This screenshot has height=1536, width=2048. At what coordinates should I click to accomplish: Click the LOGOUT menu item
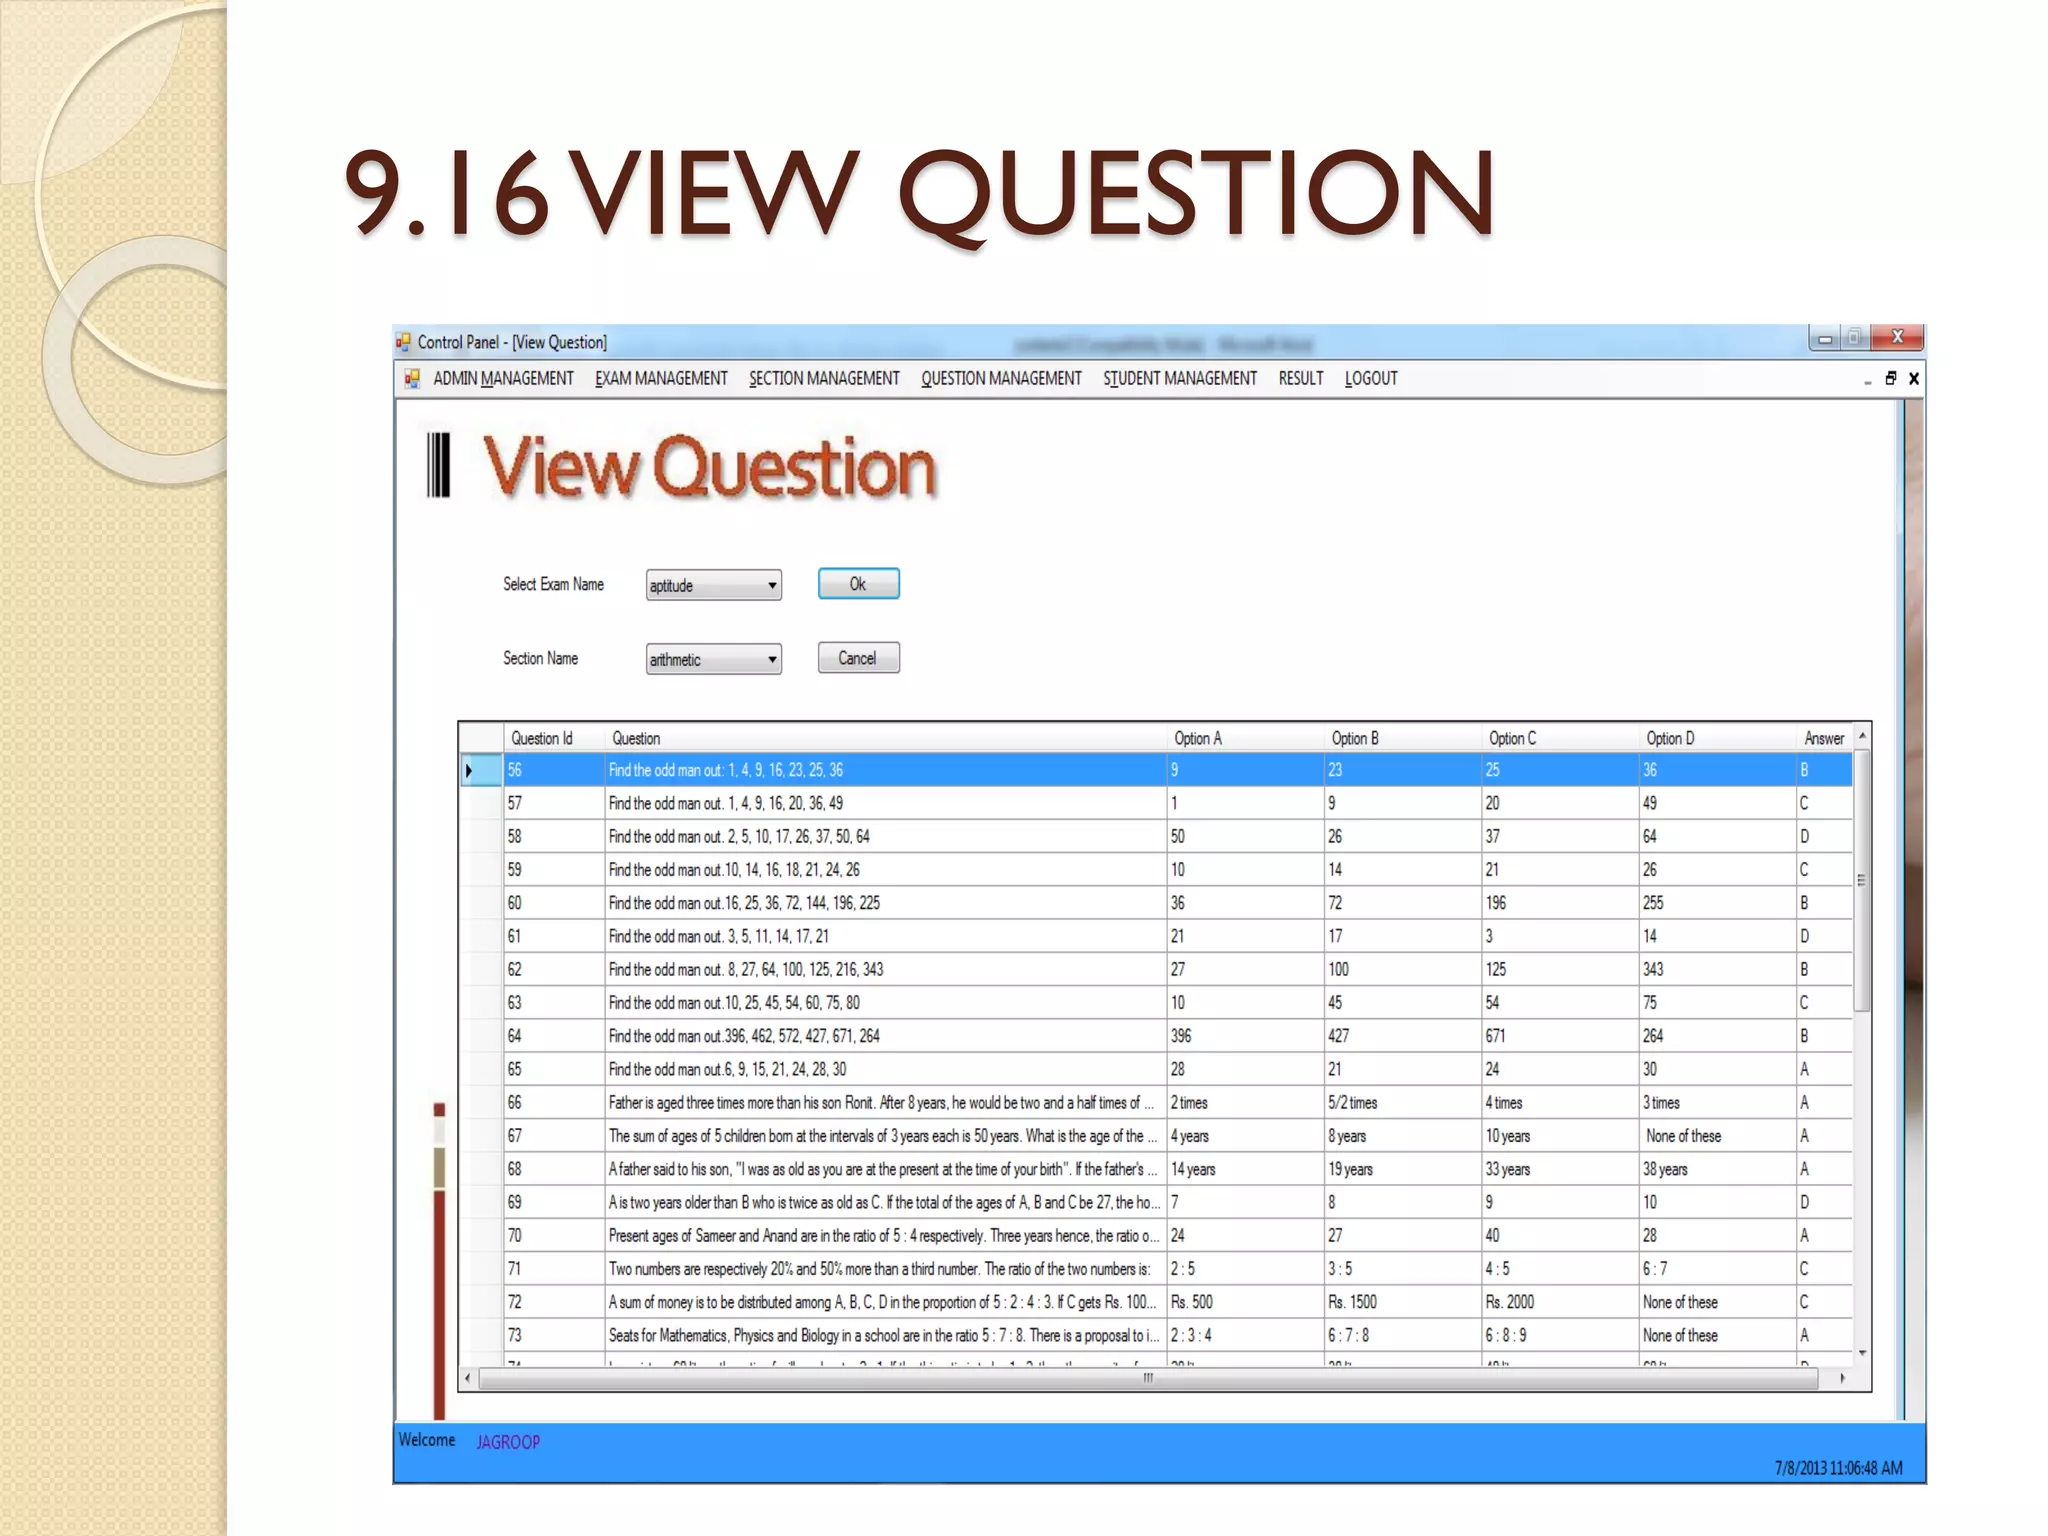[1371, 378]
